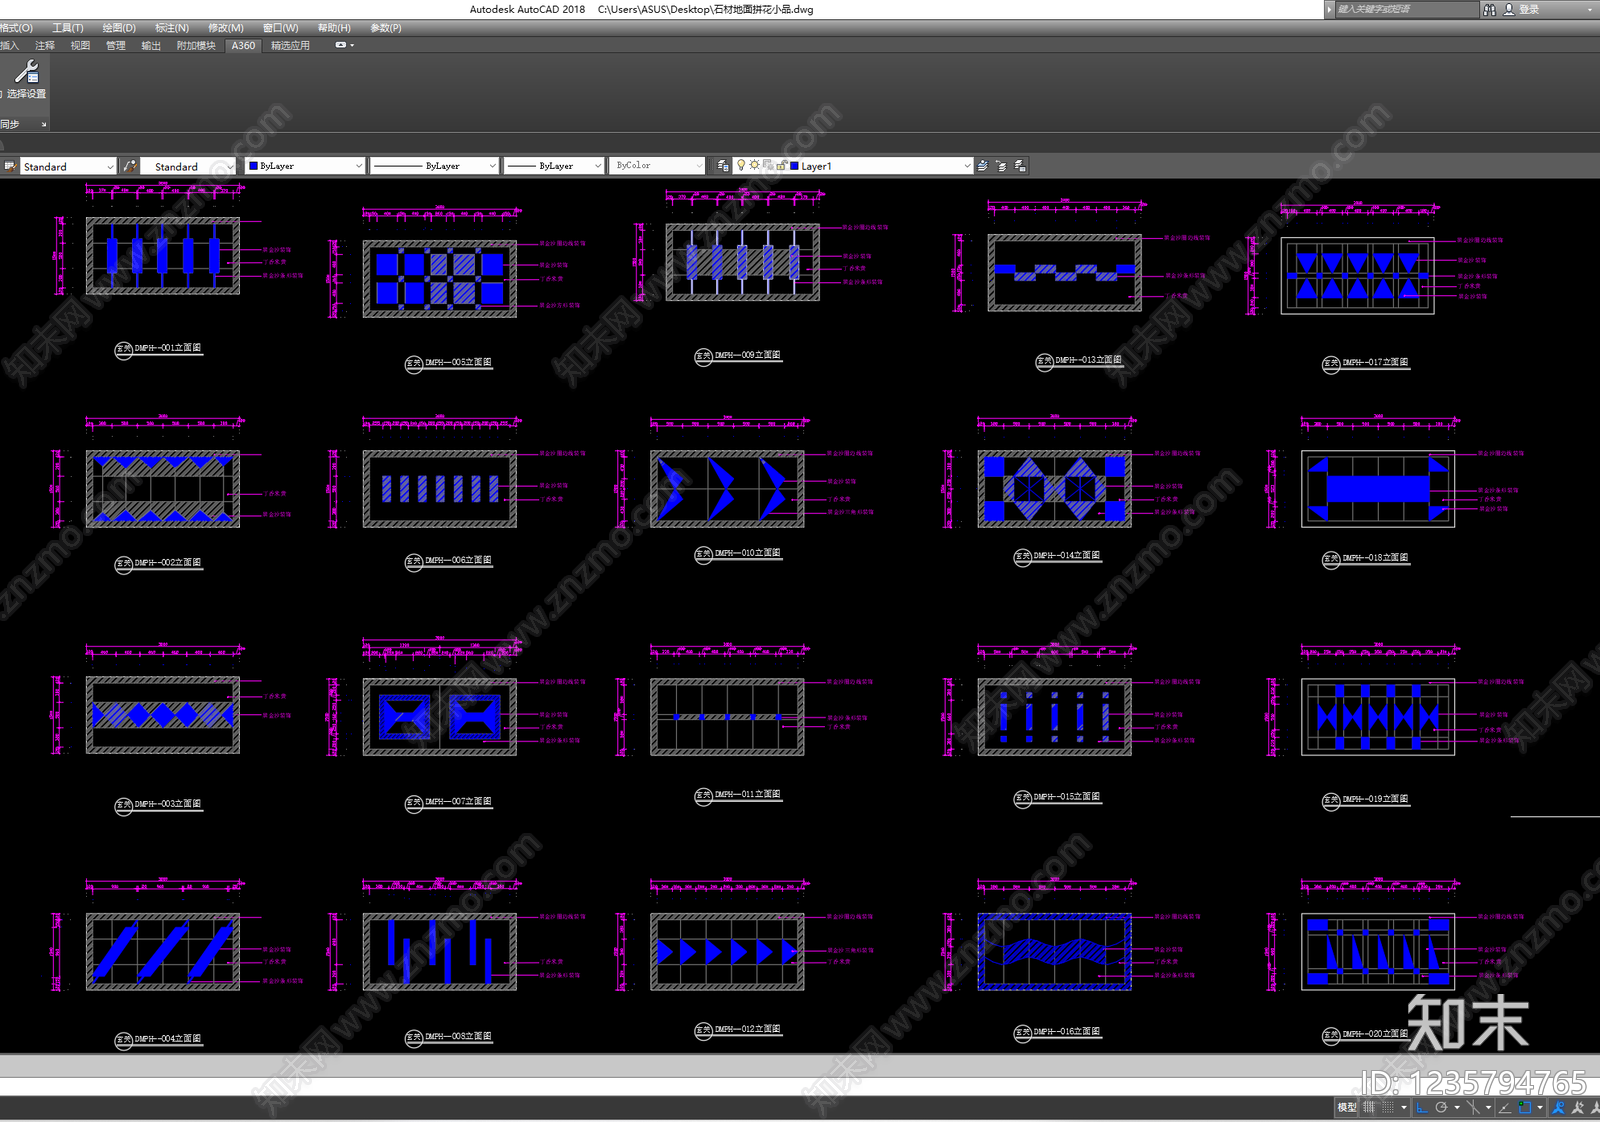Click the layer lightbulb on/off icon

tap(741, 166)
